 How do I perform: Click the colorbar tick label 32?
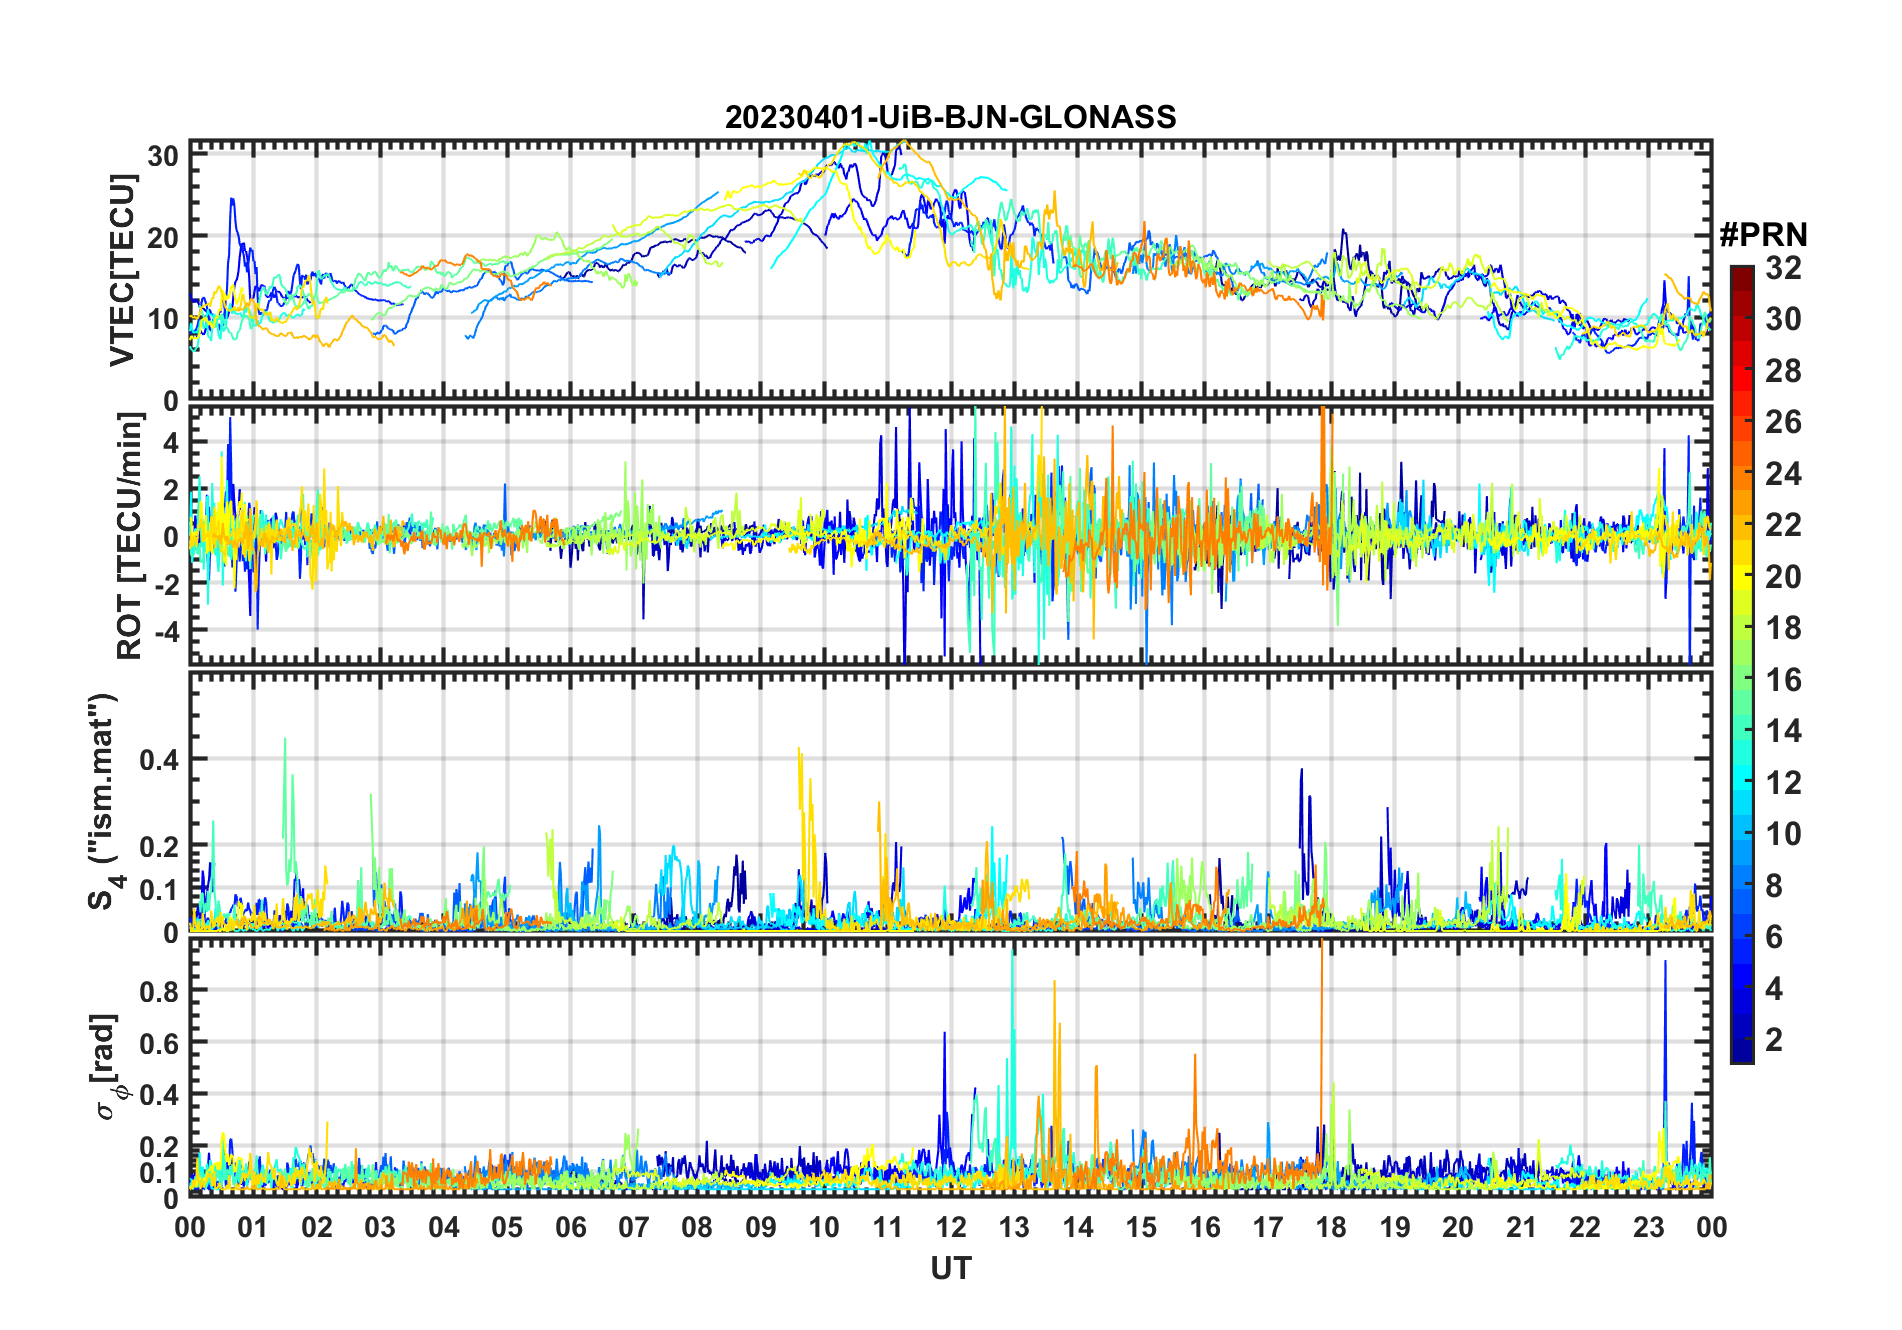[x=1783, y=268]
